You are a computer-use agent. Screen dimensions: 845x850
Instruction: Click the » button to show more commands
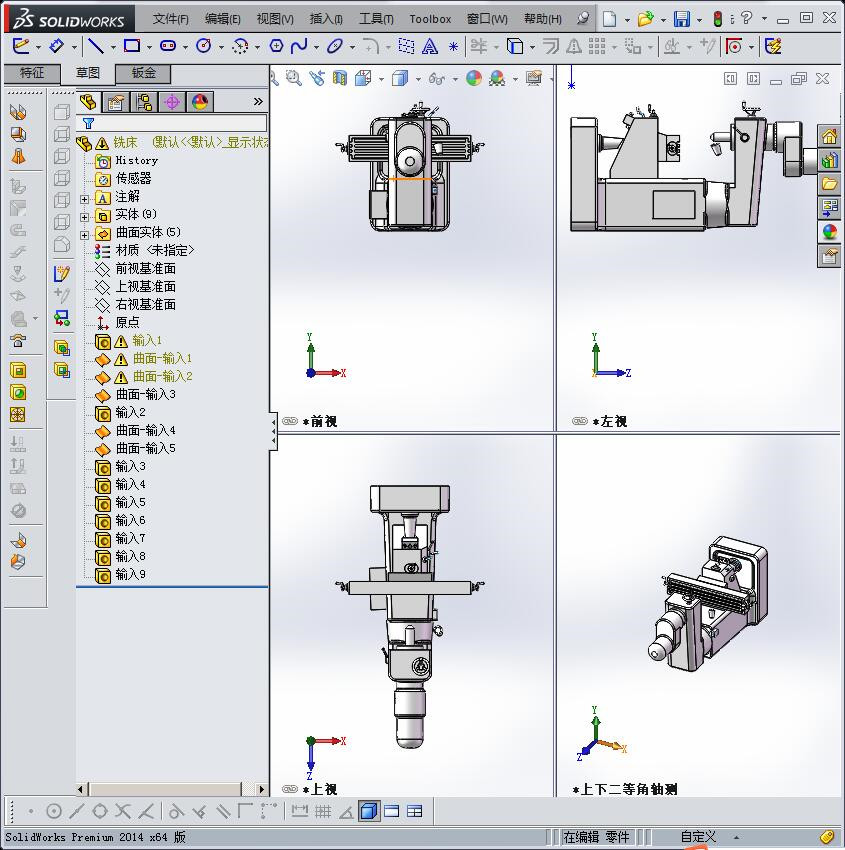coord(258,100)
